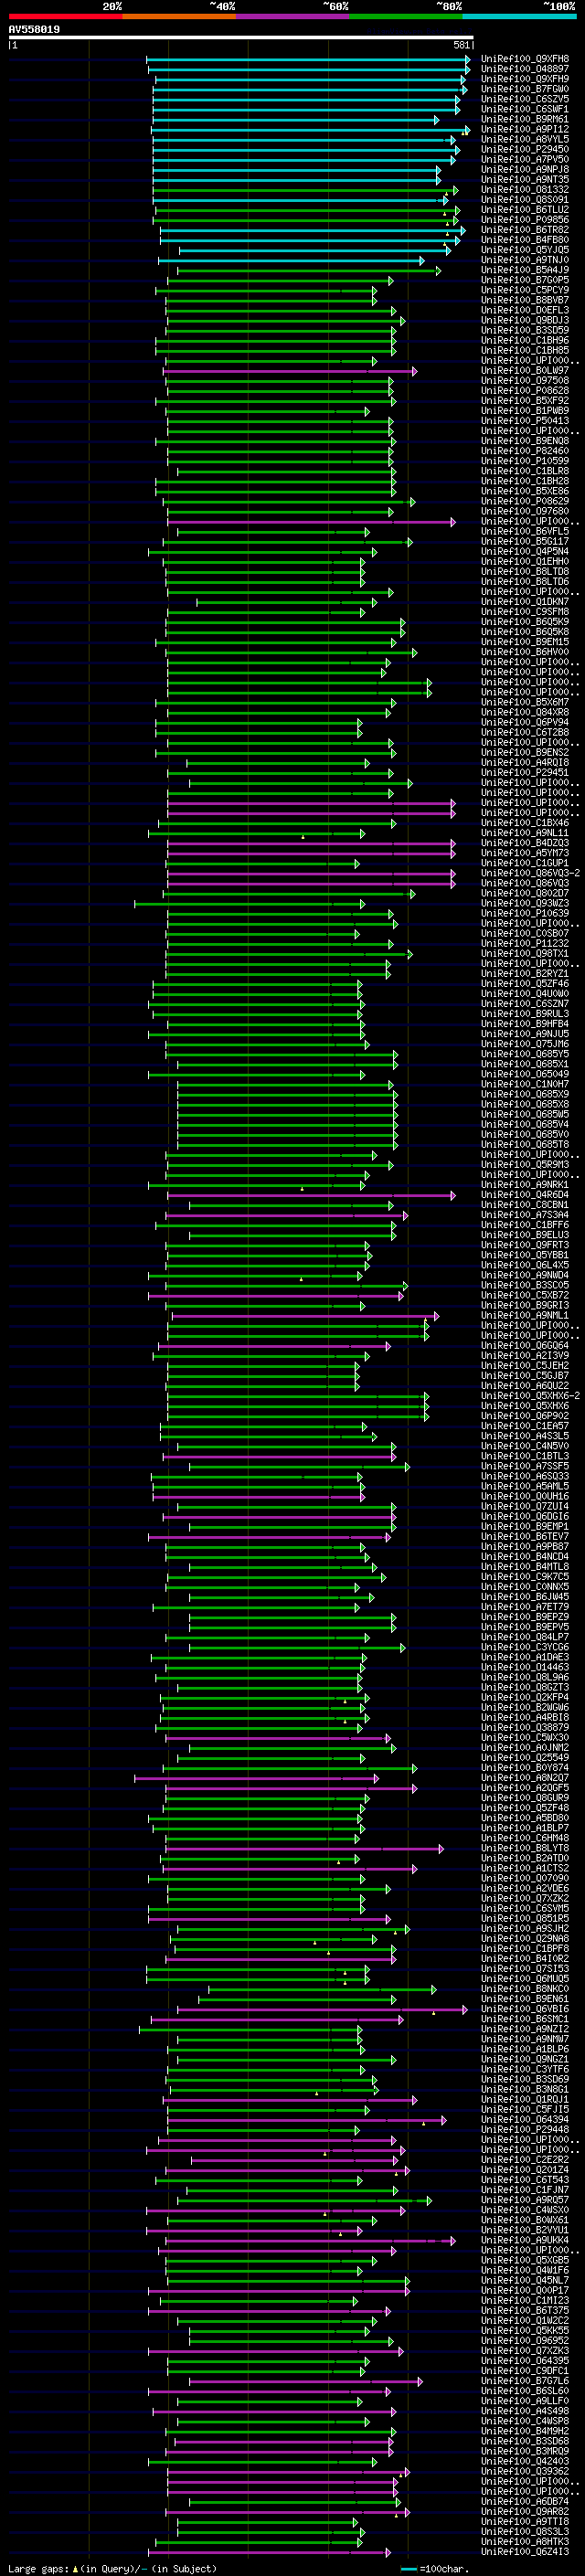
Task: Select label UniRef100_B3SC05
Action: pos(525,1286)
